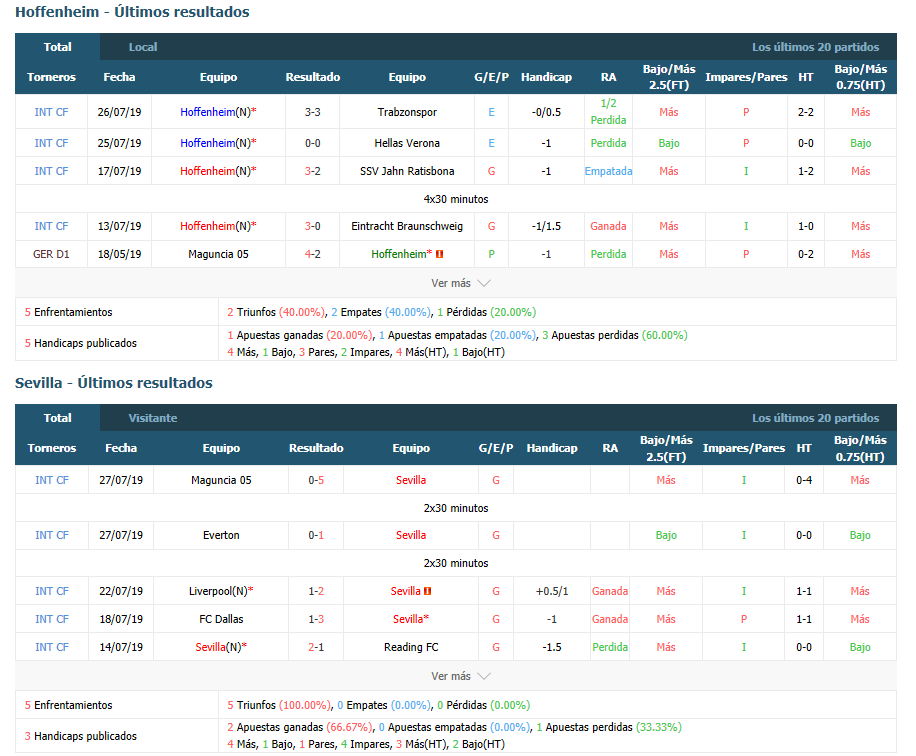The height and width of the screenshot is (756, 916).
Task: Click INT CF tournament in the Reading FC row
Action: coord(52,647)
